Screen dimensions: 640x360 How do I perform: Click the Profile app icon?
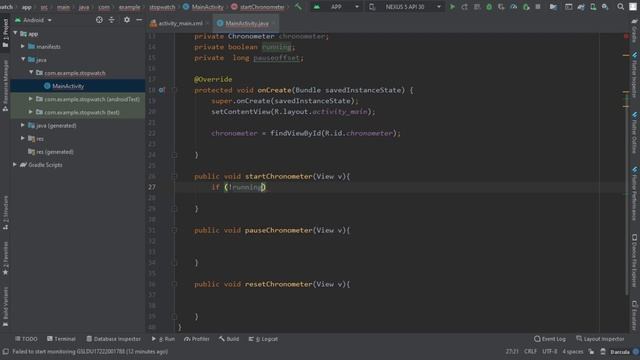tap(513, 7)
